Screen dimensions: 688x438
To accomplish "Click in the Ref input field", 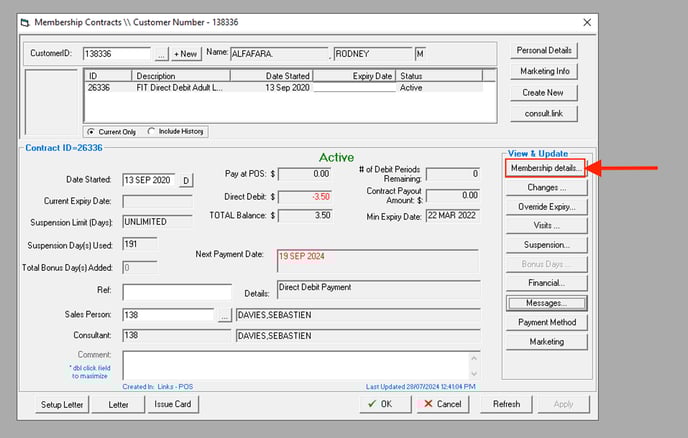I will [177, 292].
